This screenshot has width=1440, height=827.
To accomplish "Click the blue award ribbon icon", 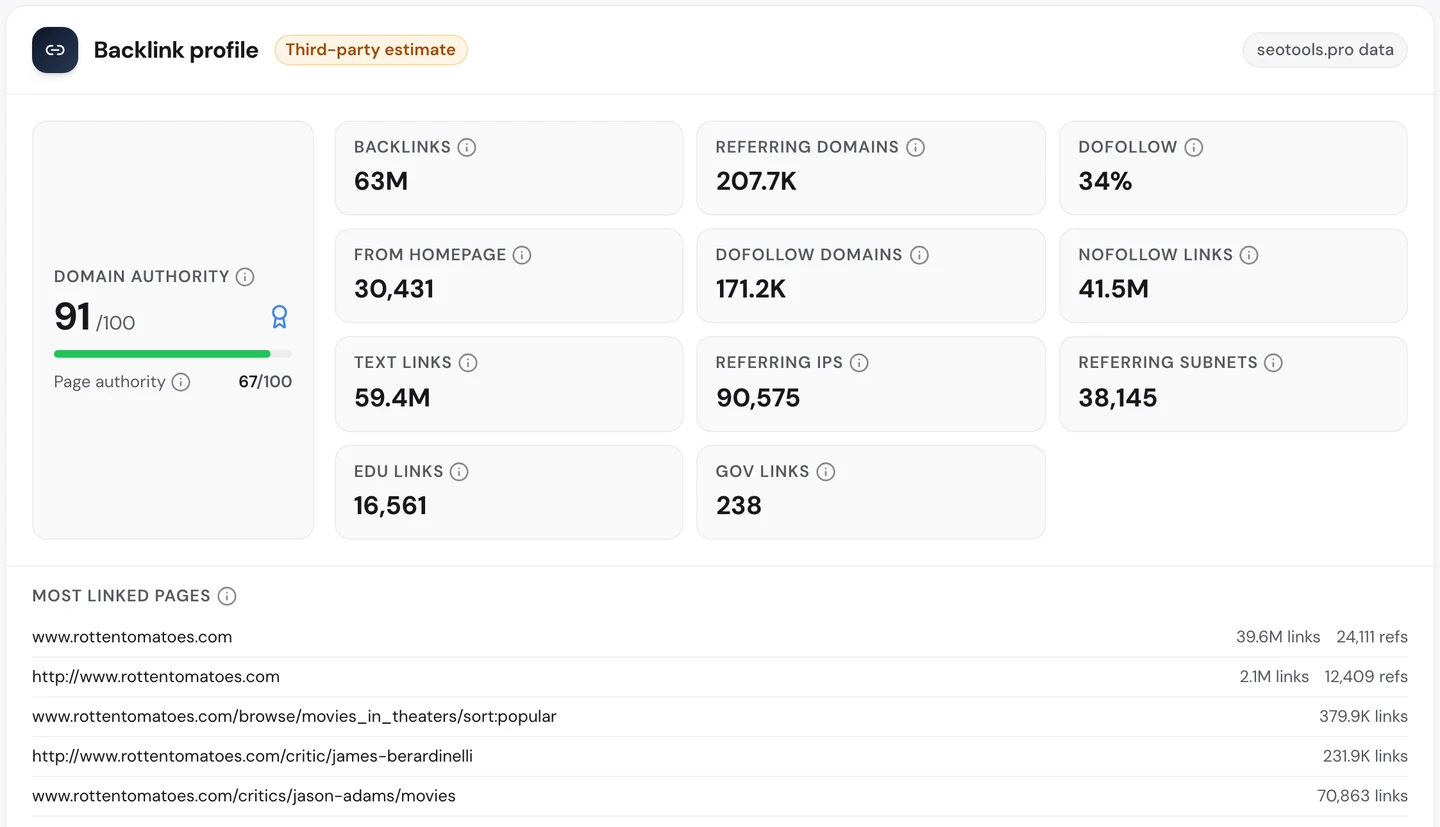I will [280, 317].
